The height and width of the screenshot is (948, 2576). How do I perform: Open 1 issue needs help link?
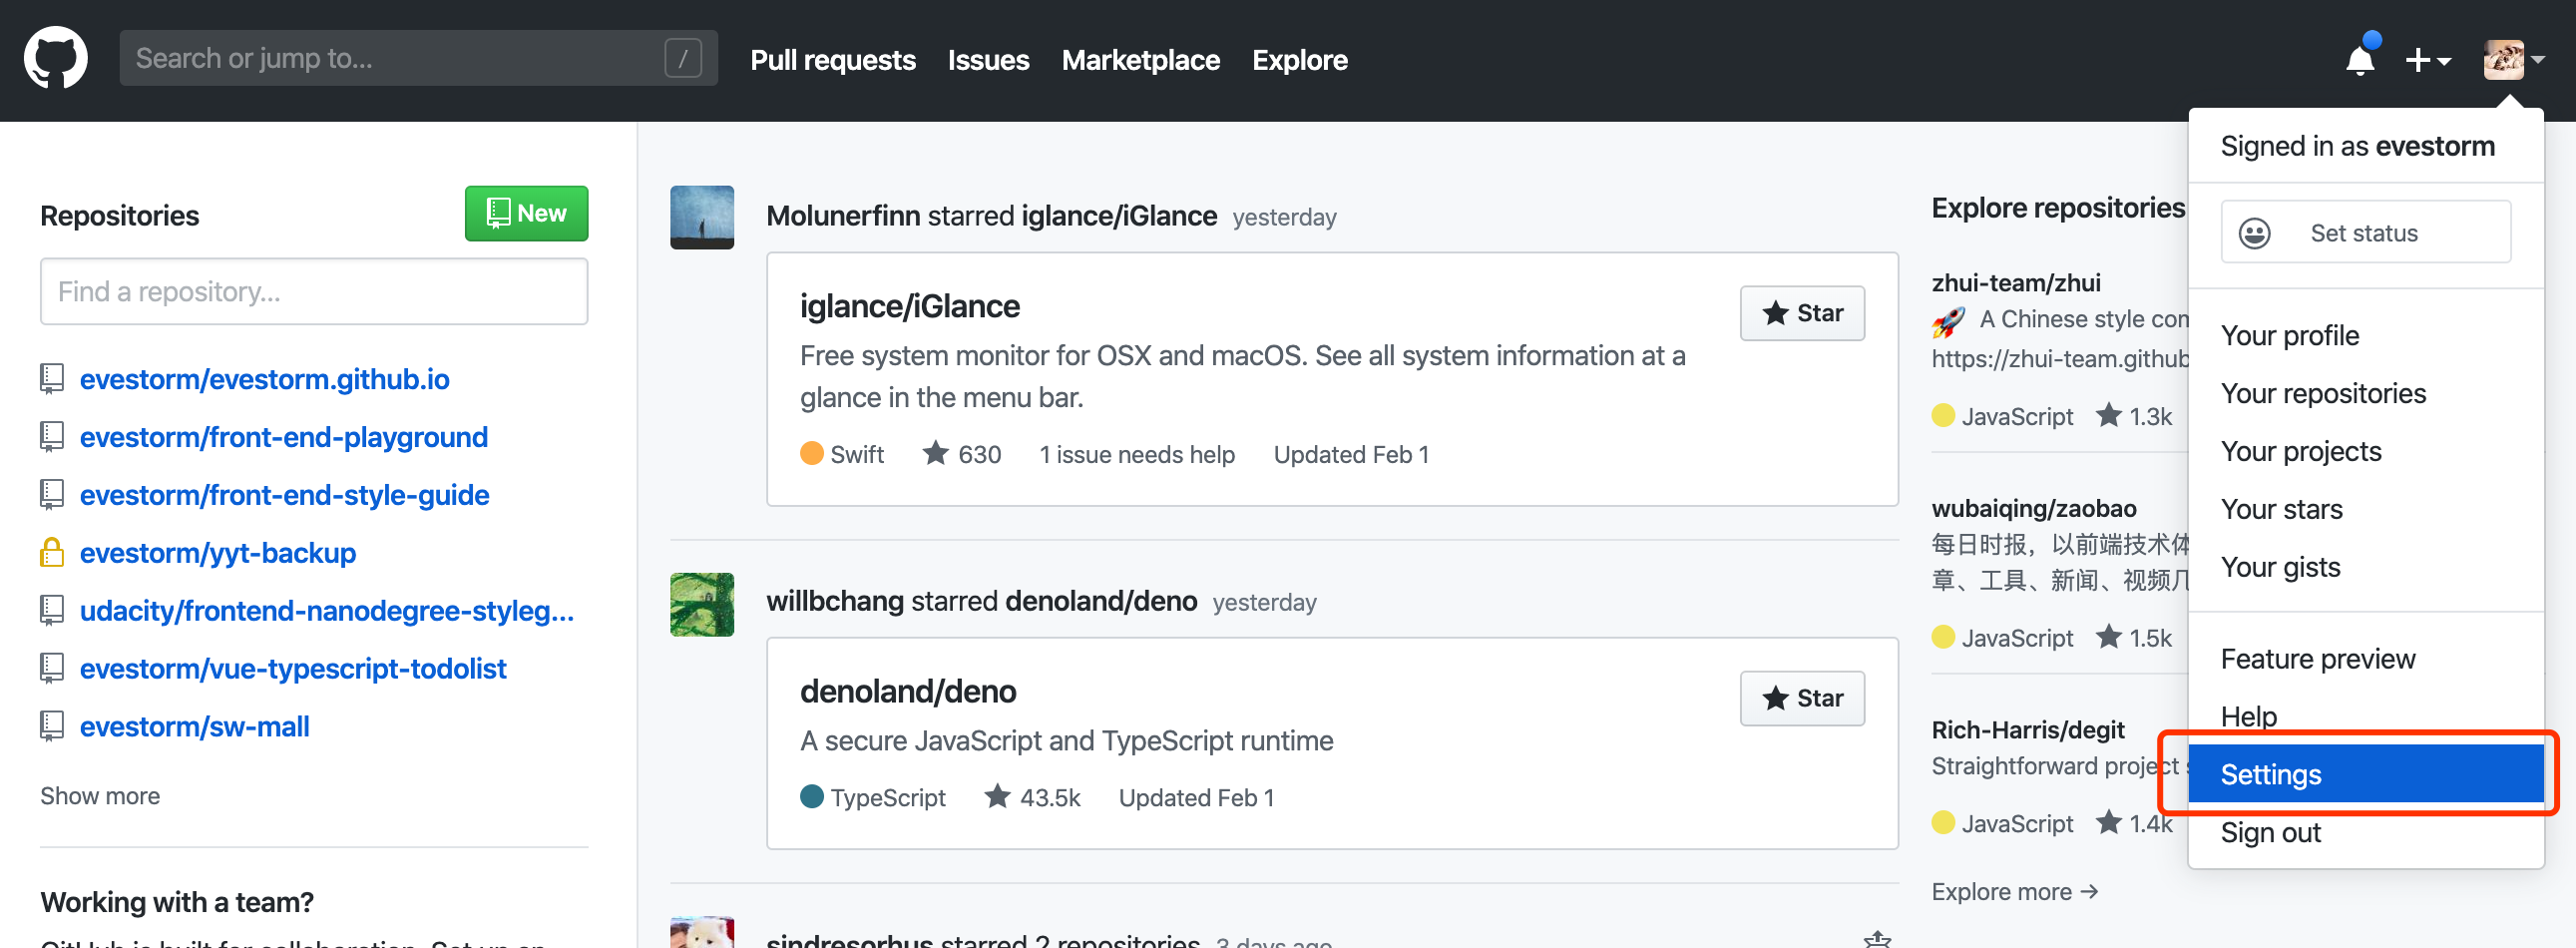(1137, 454)
